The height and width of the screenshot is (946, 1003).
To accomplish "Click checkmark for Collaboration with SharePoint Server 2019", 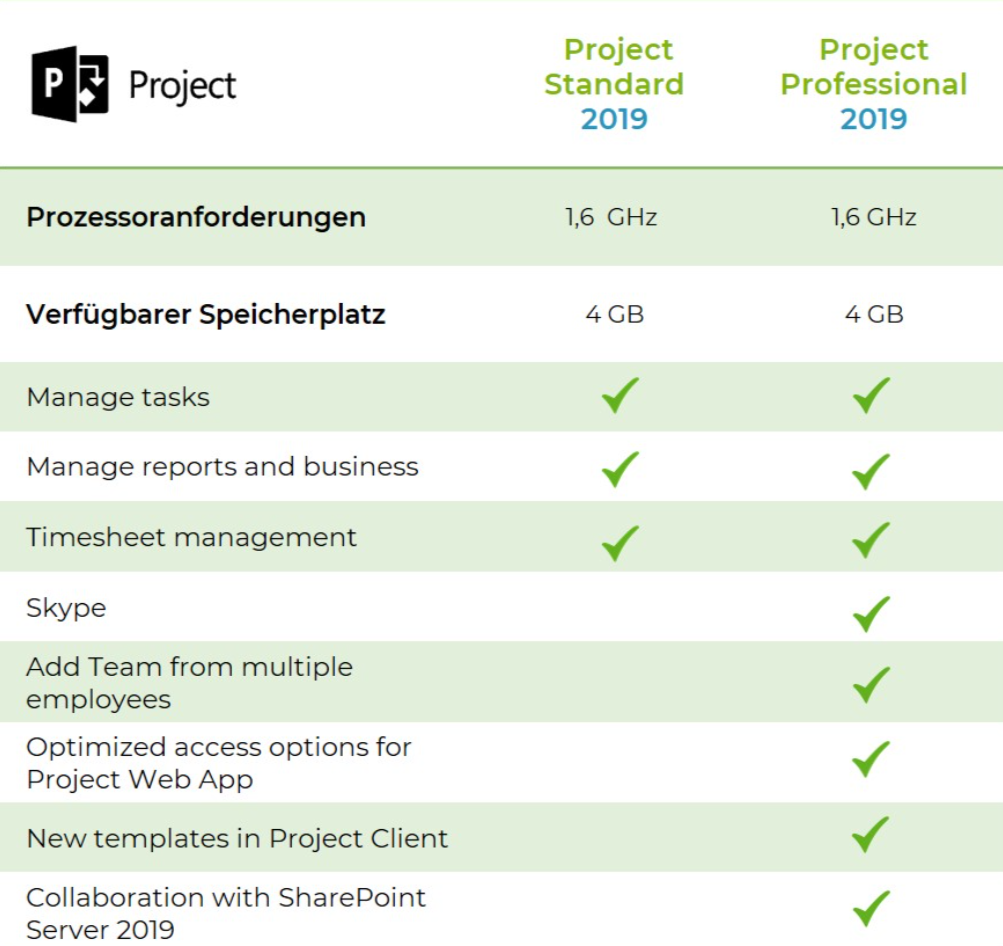I will pos(871,908).
